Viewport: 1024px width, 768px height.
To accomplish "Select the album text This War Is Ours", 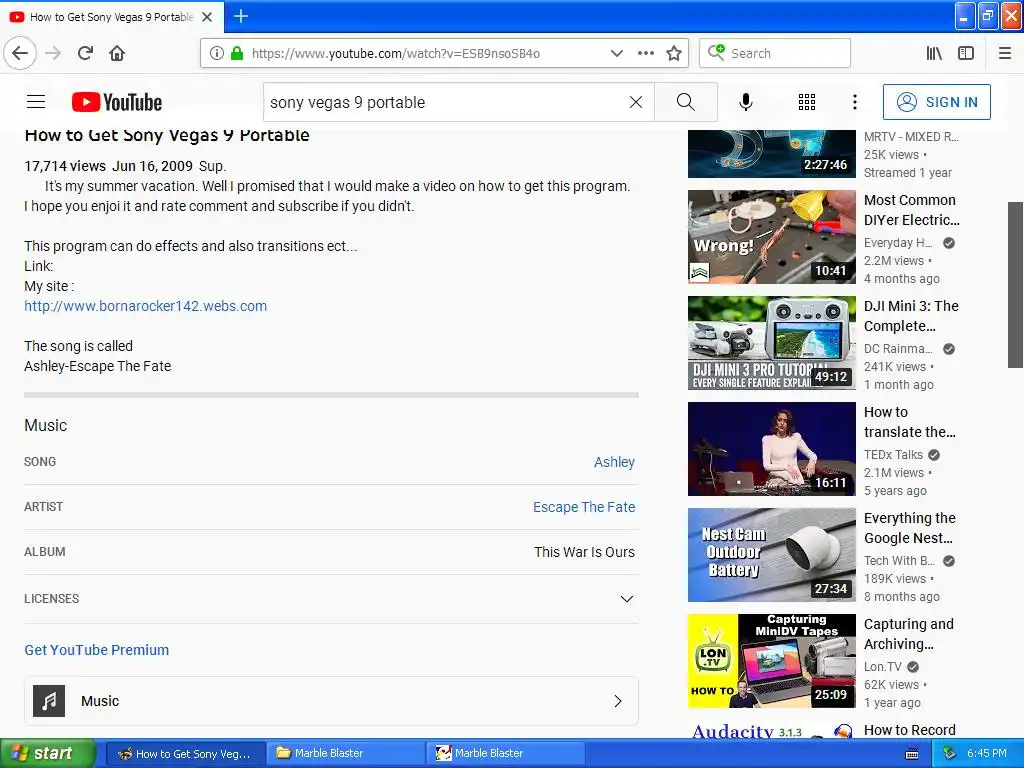I will tap(584, 552).
